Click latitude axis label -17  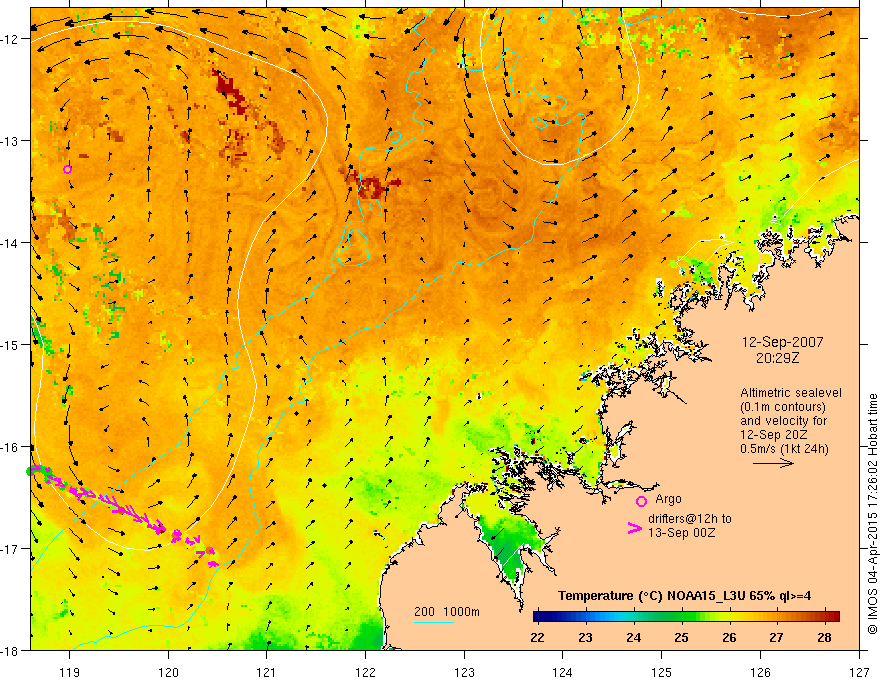coord(11,548)
